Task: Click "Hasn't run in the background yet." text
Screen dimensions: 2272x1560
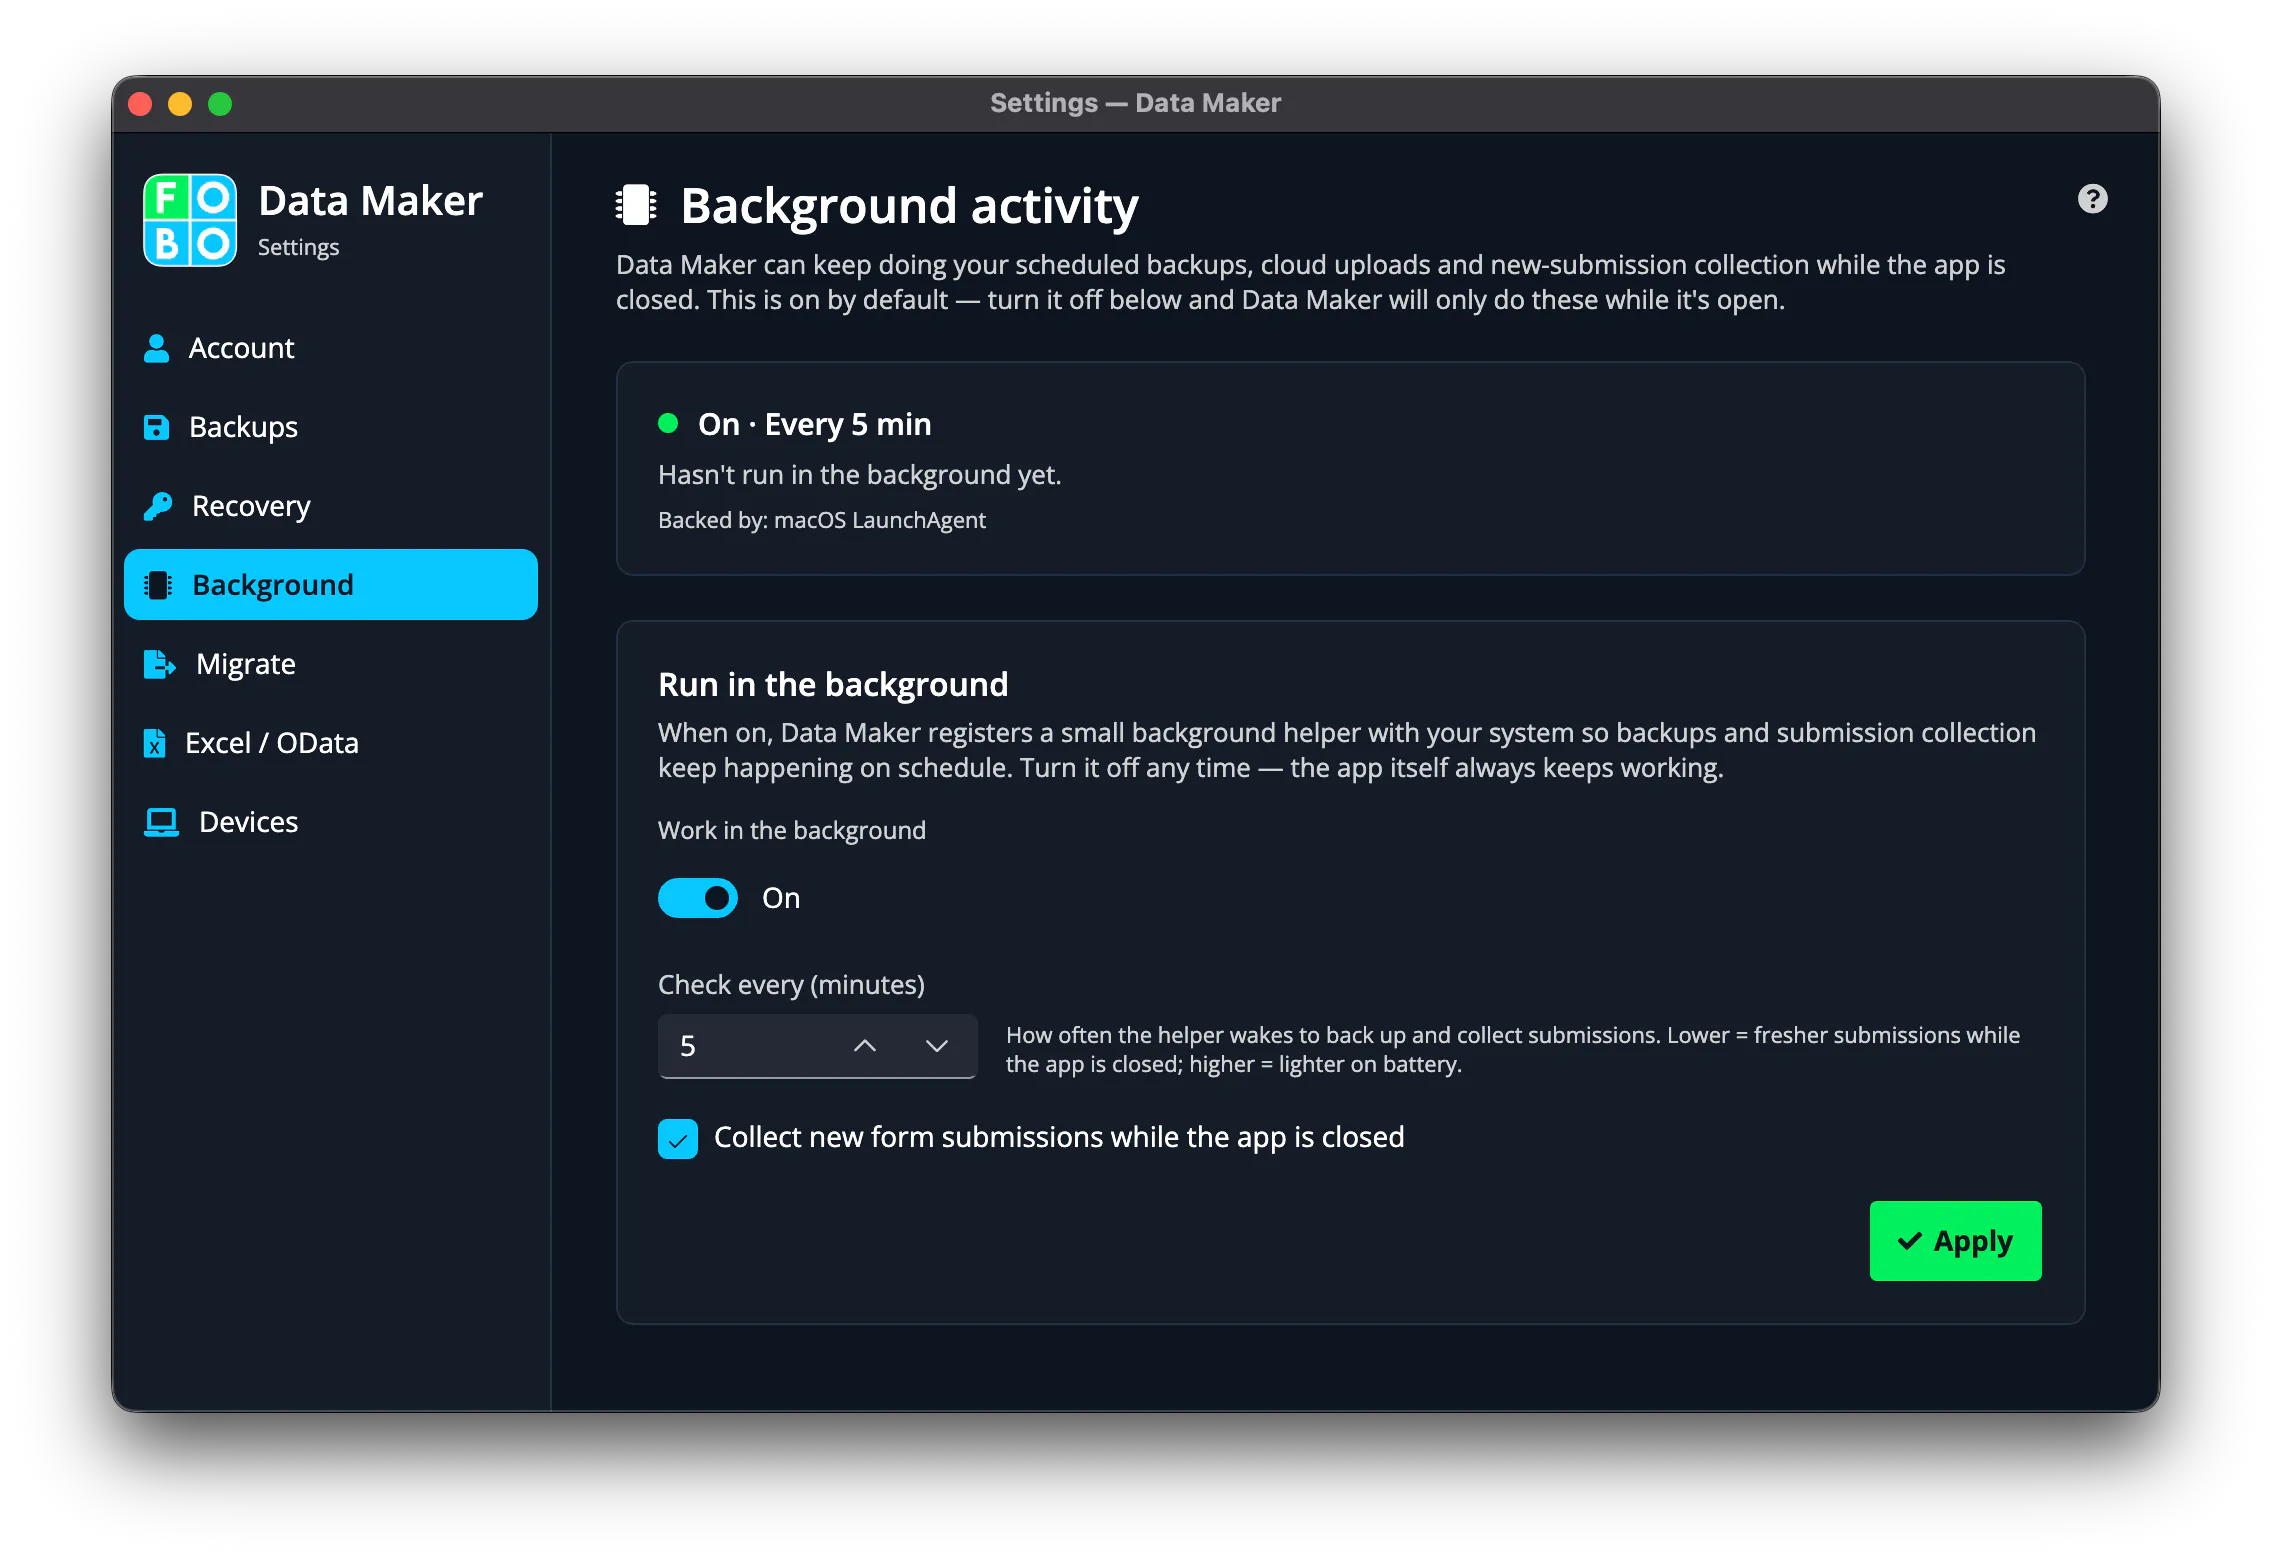Action: (x=860, y=475)
